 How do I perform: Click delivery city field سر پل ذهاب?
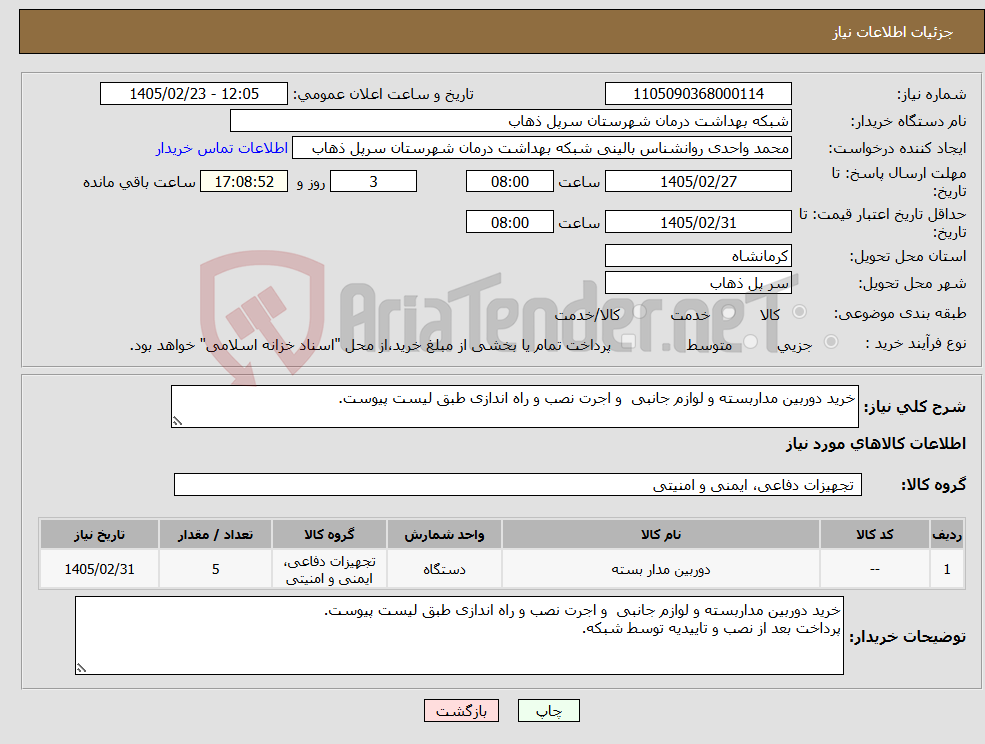698,283
